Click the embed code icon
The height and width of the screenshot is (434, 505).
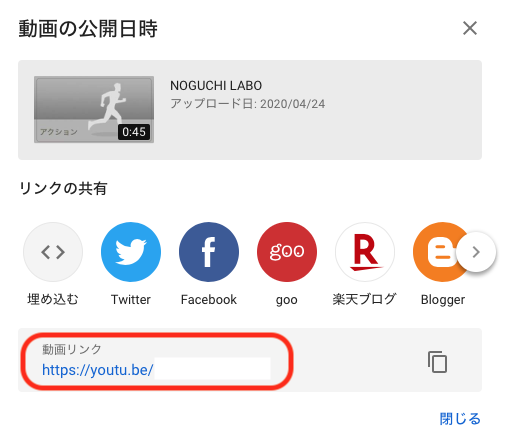[x=53, y=252]
